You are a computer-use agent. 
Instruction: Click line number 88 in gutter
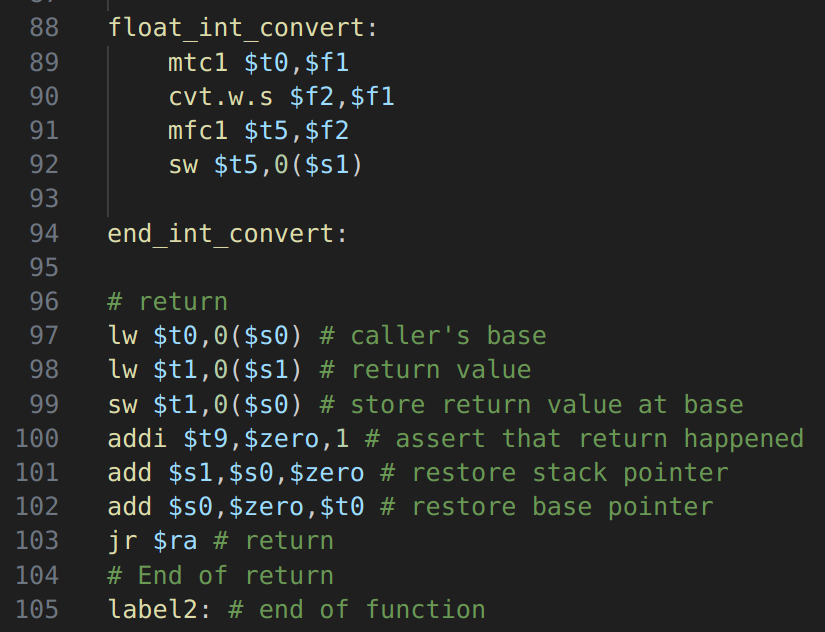tap(44, 27)
